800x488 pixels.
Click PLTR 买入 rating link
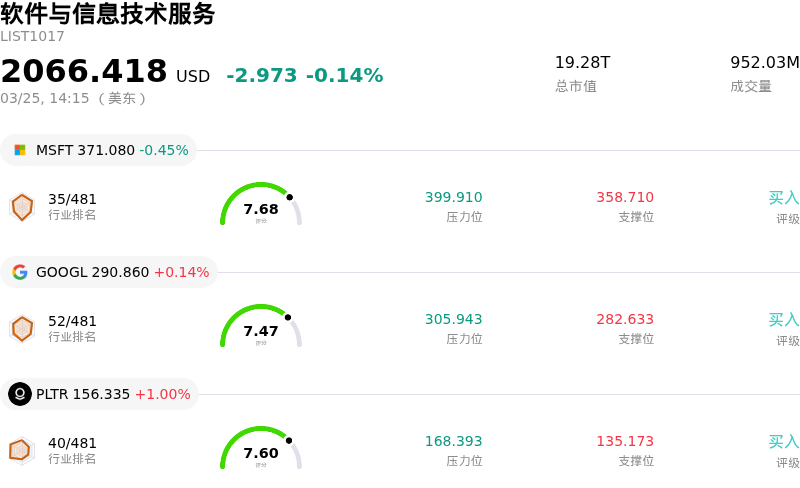coord(783,442)
